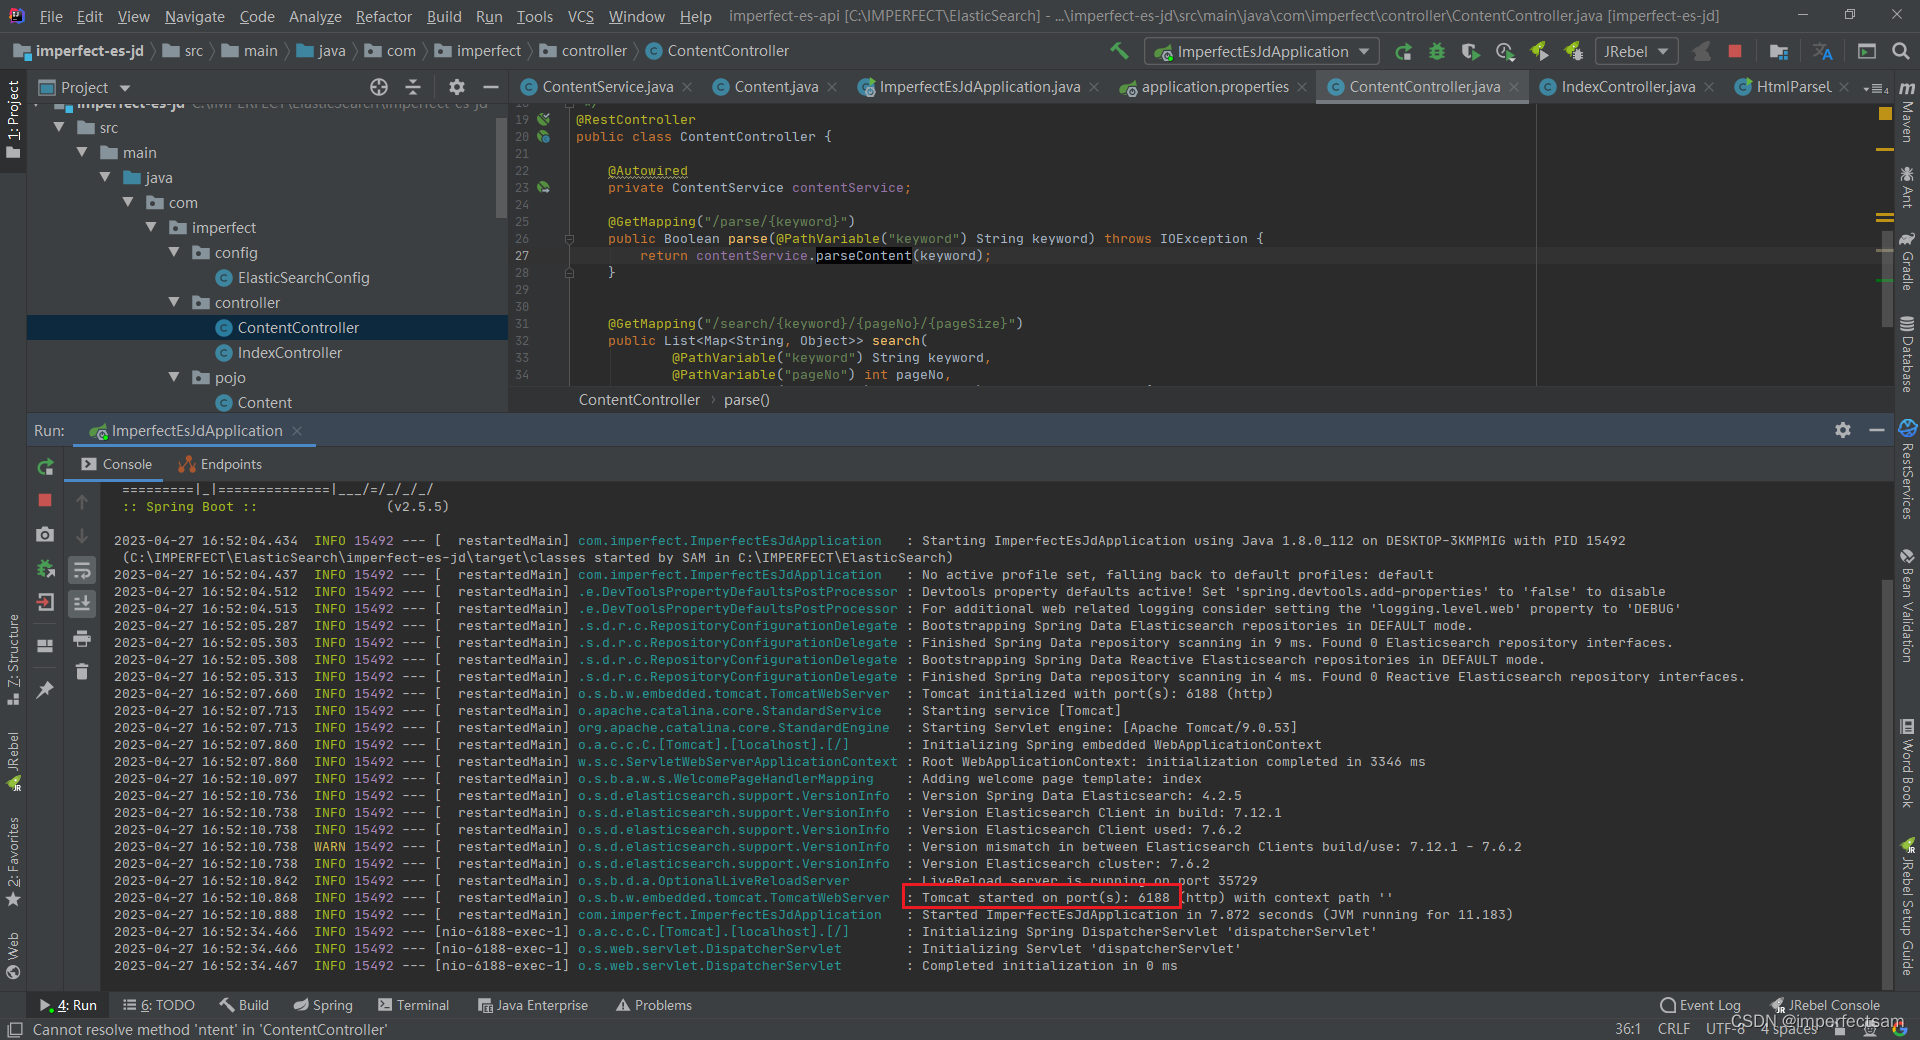The image size is (1920, 1040).
Task: Select the Console tab in Run panel
Action: coord(117,464)
